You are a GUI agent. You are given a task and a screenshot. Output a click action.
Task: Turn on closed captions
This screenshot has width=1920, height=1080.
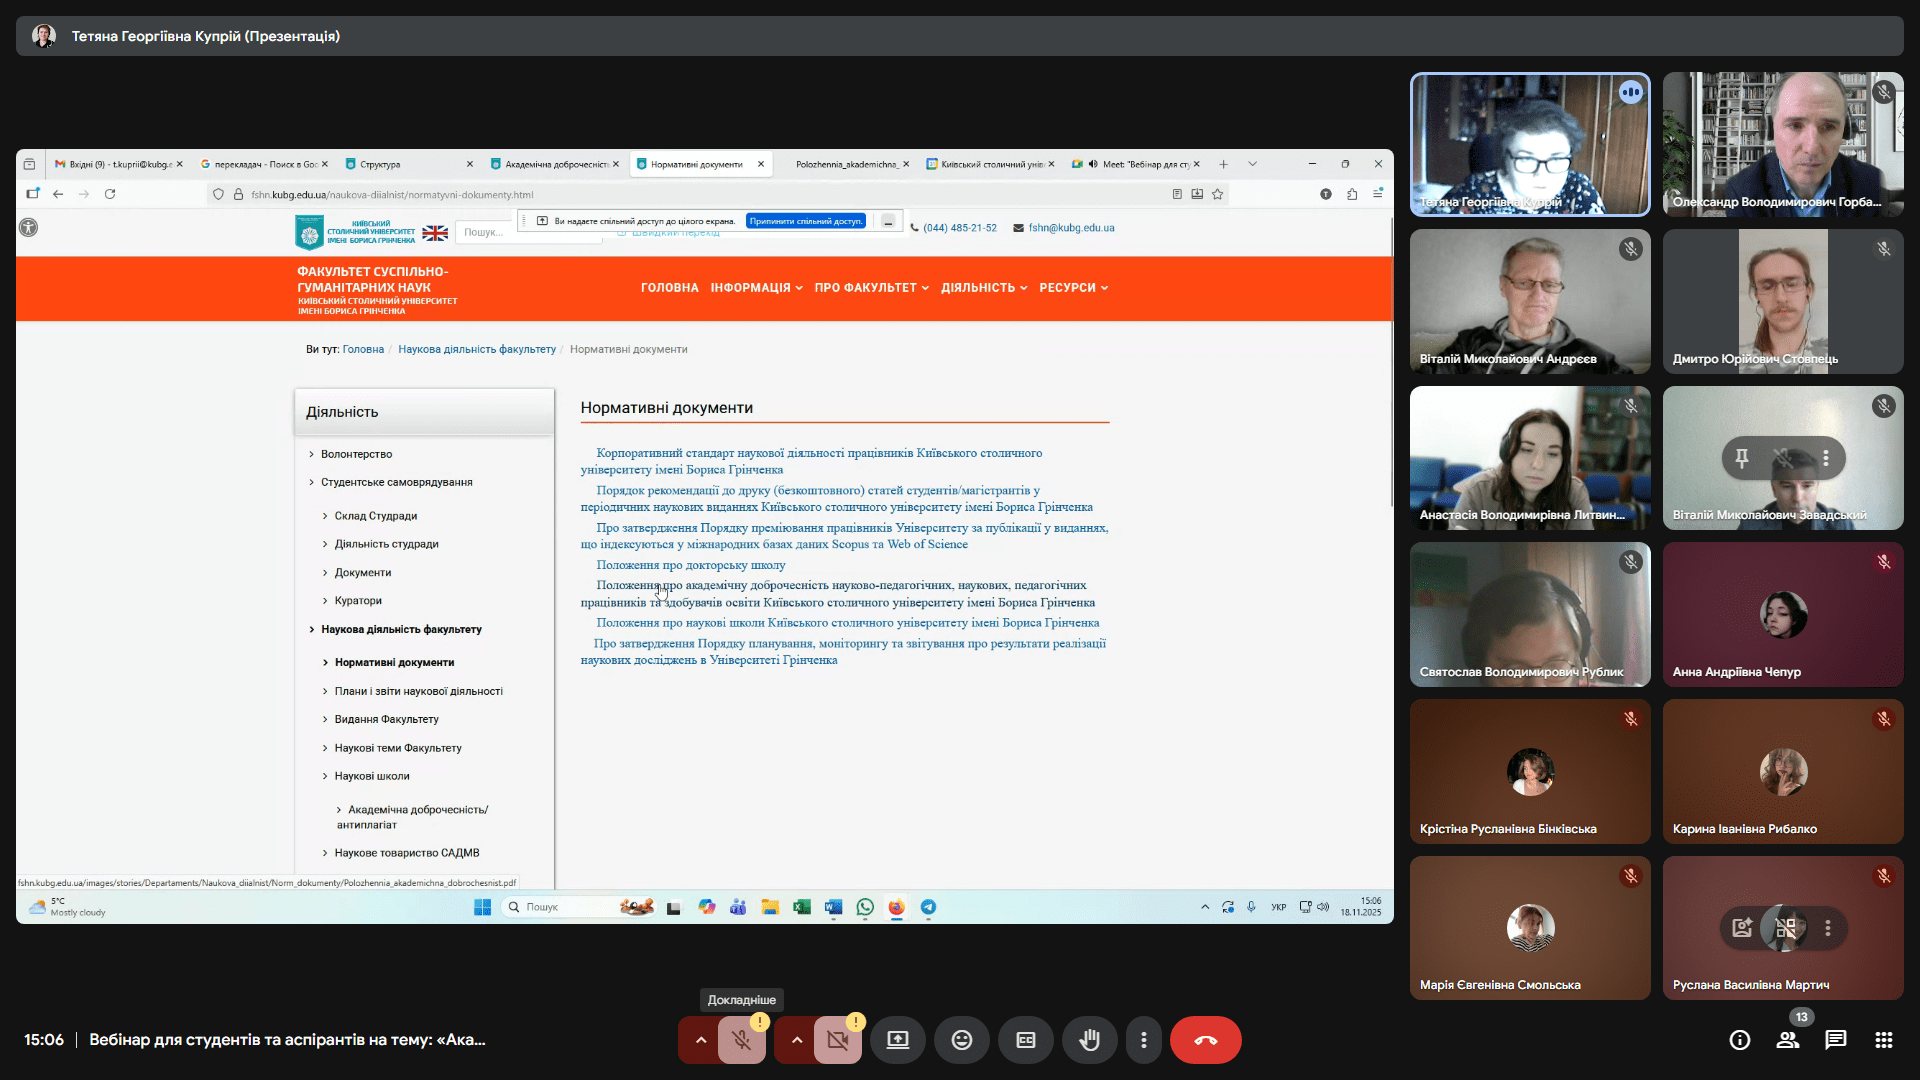1026,1040
